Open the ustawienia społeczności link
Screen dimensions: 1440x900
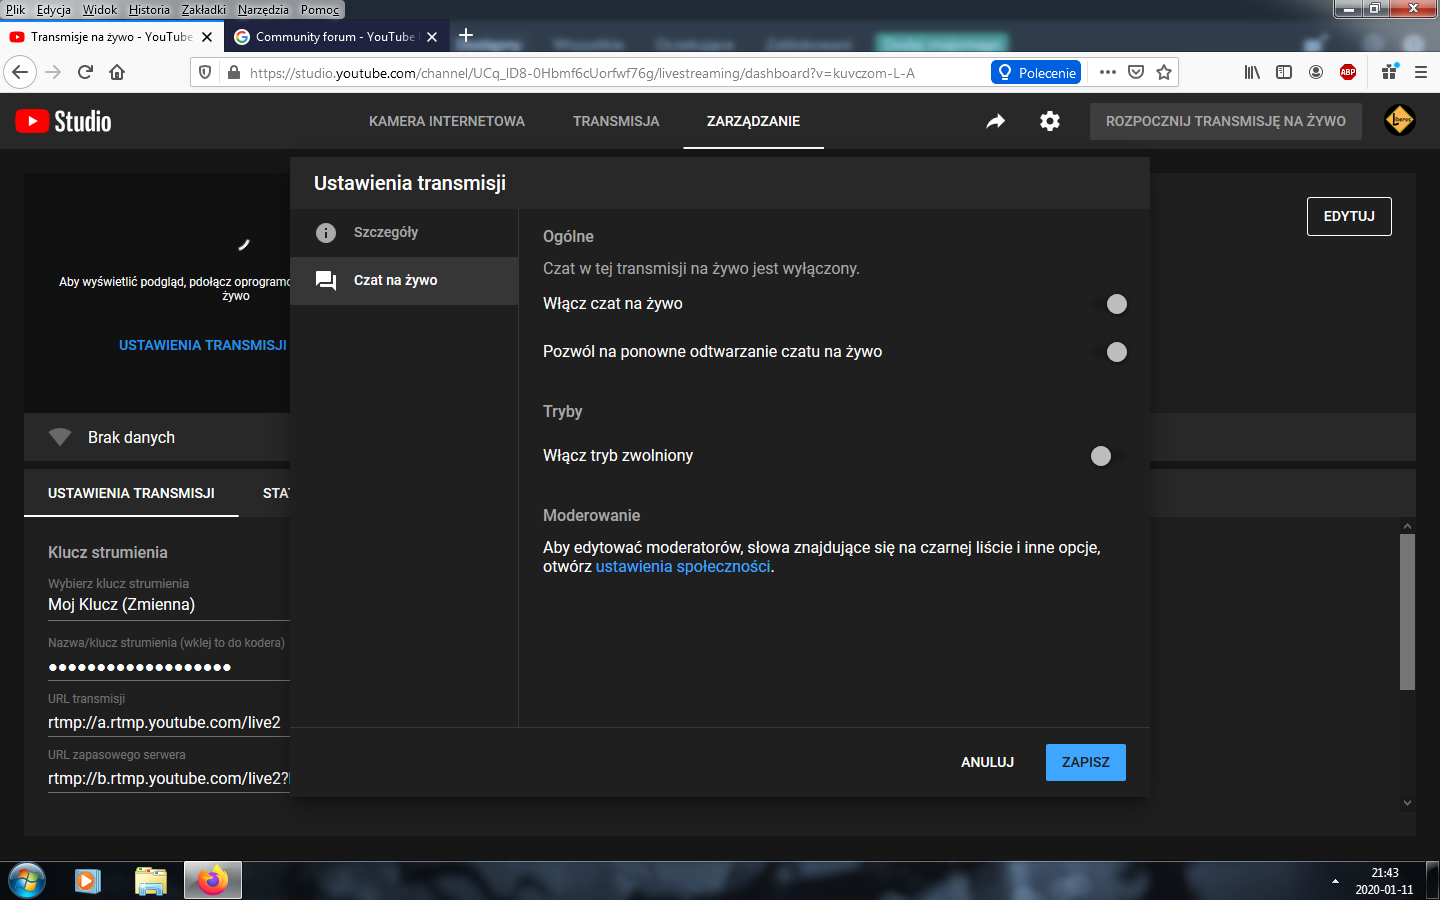[683, 566]
